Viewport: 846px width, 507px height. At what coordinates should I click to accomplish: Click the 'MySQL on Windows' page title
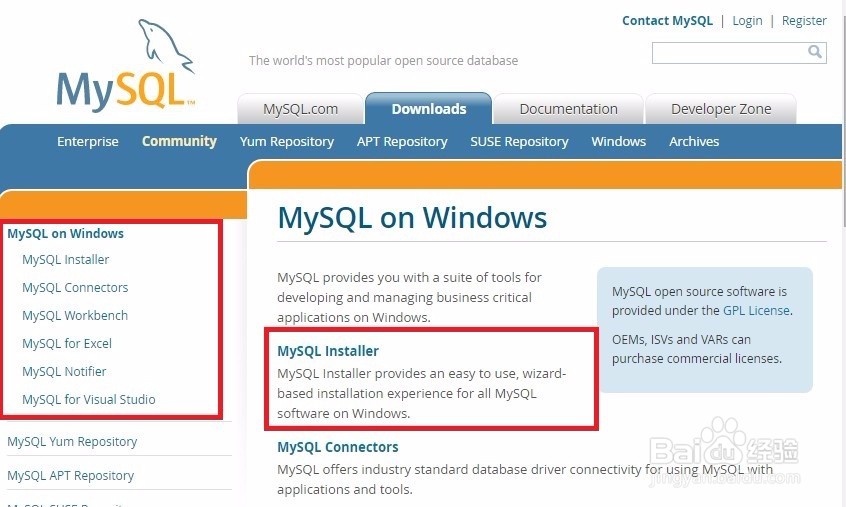point(412,218)
